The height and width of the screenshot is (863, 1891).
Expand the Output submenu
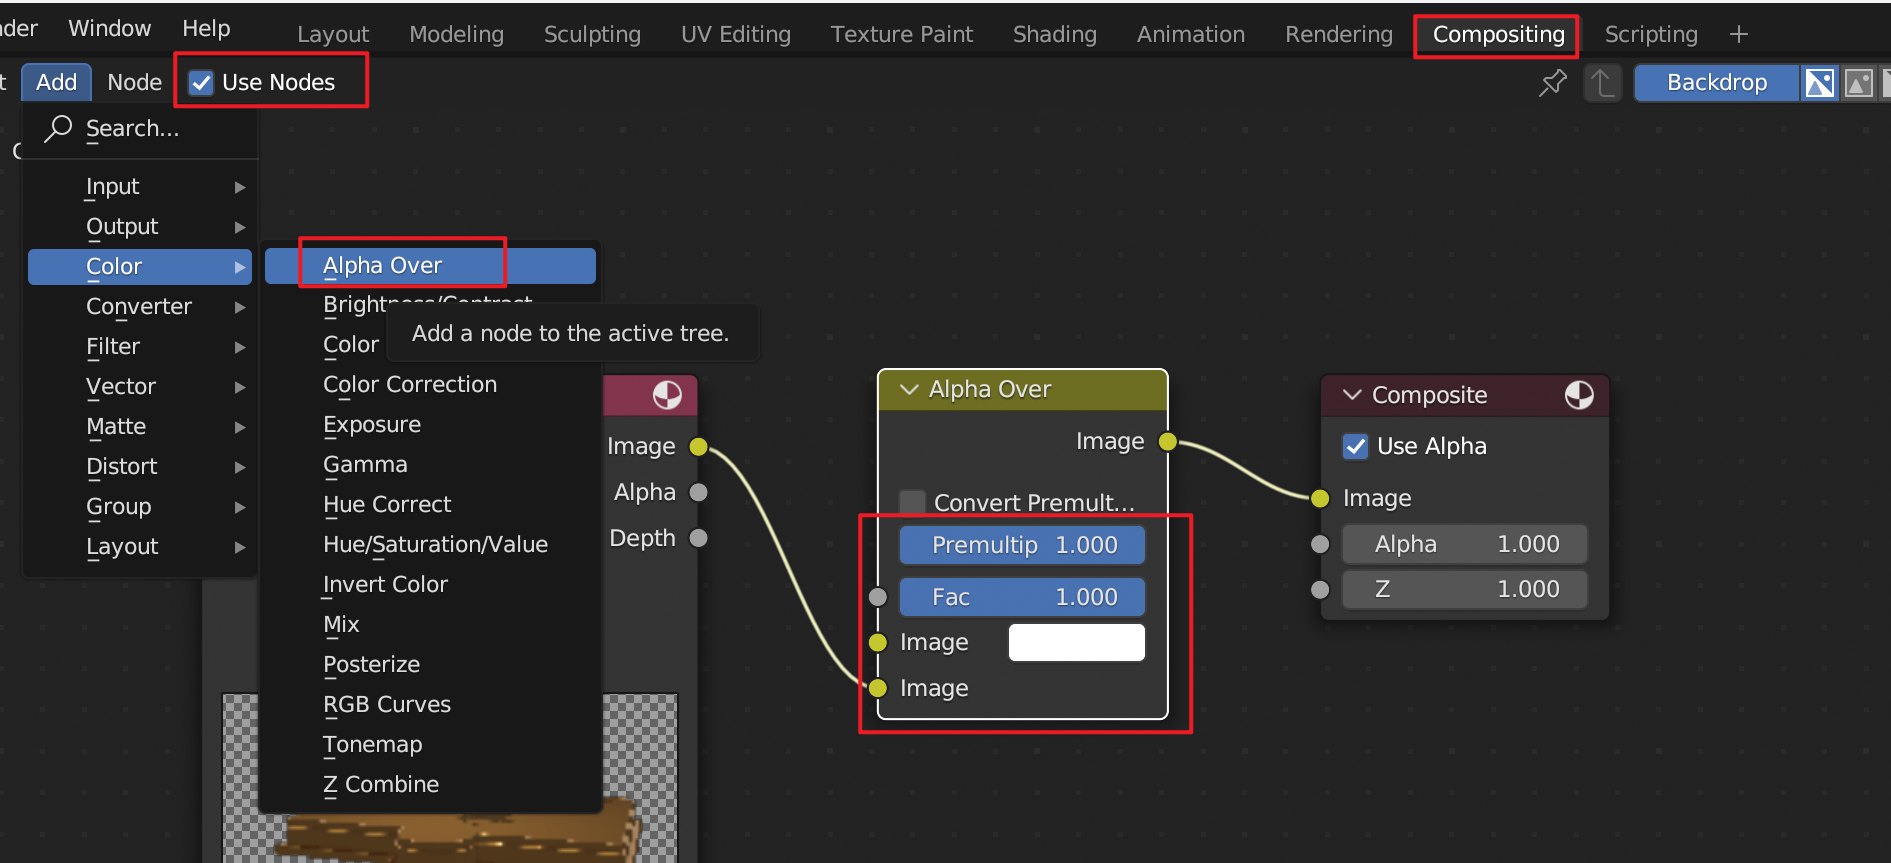140,227
